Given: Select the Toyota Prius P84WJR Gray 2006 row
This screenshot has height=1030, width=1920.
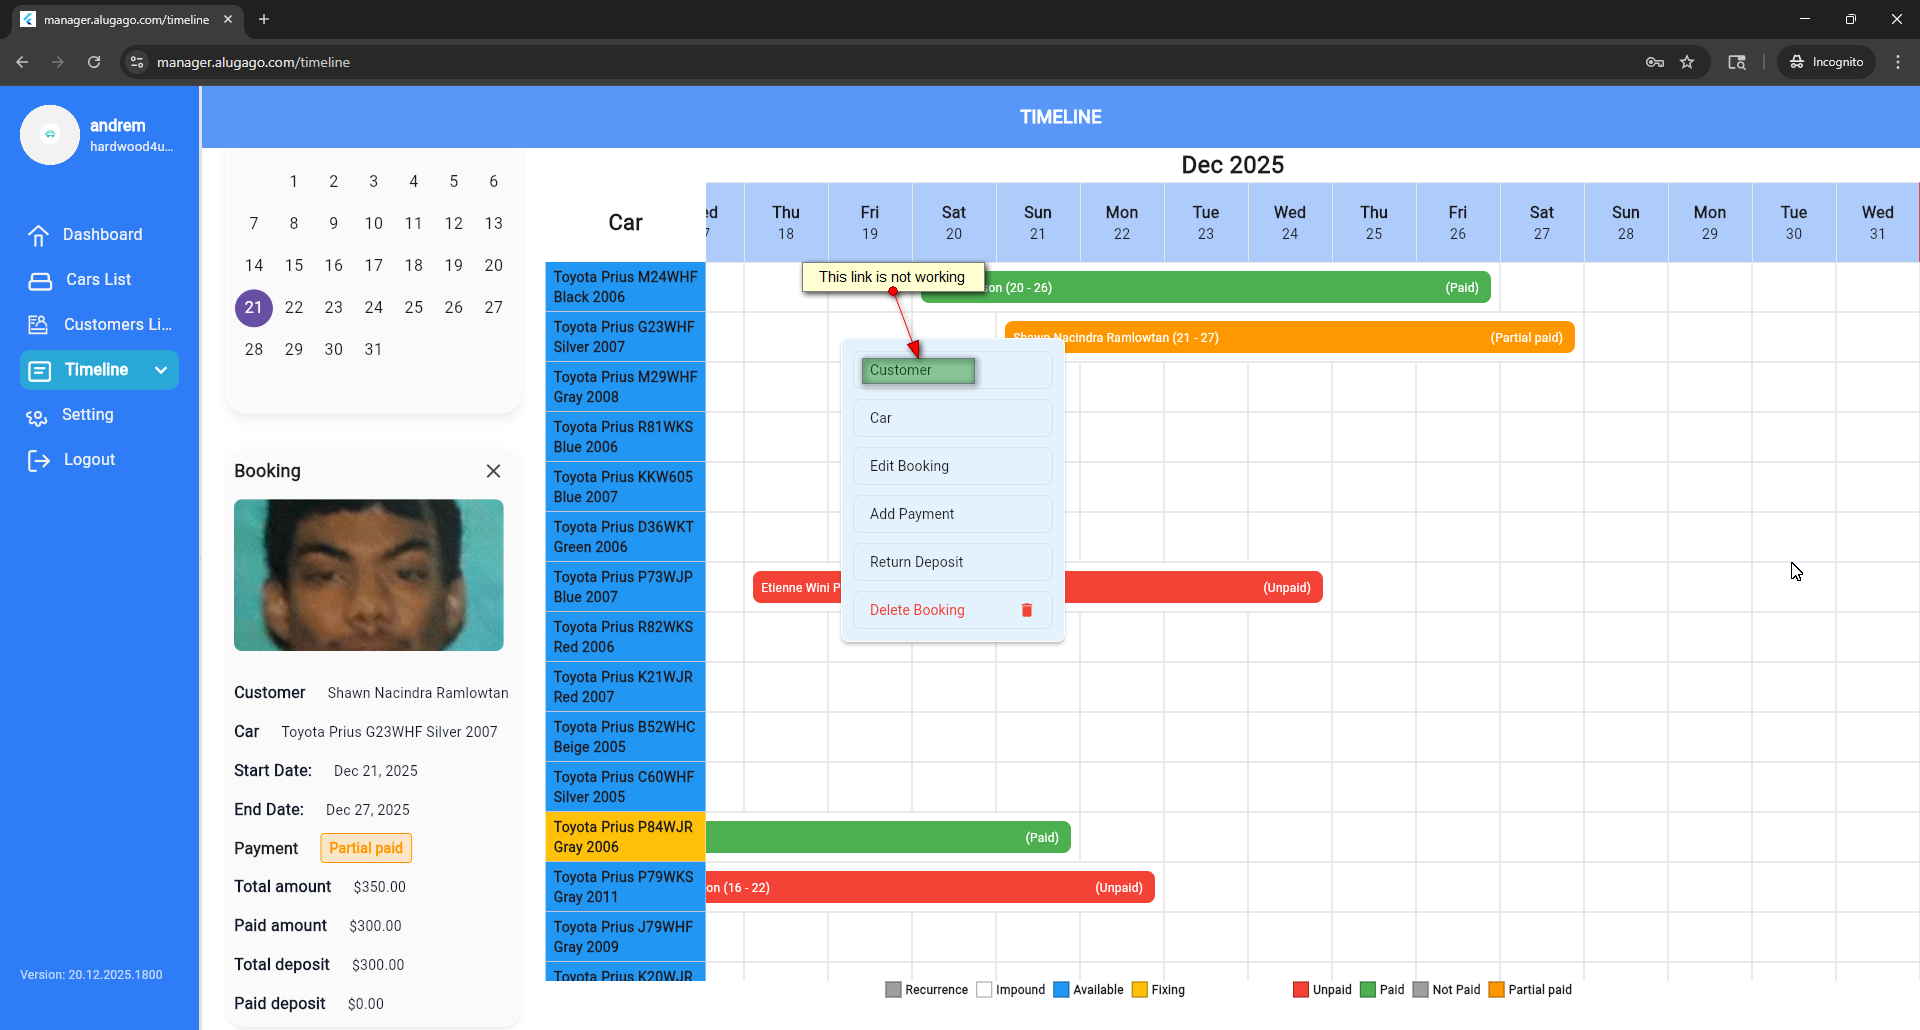Looking at the screenshot, I should point(625,837).
